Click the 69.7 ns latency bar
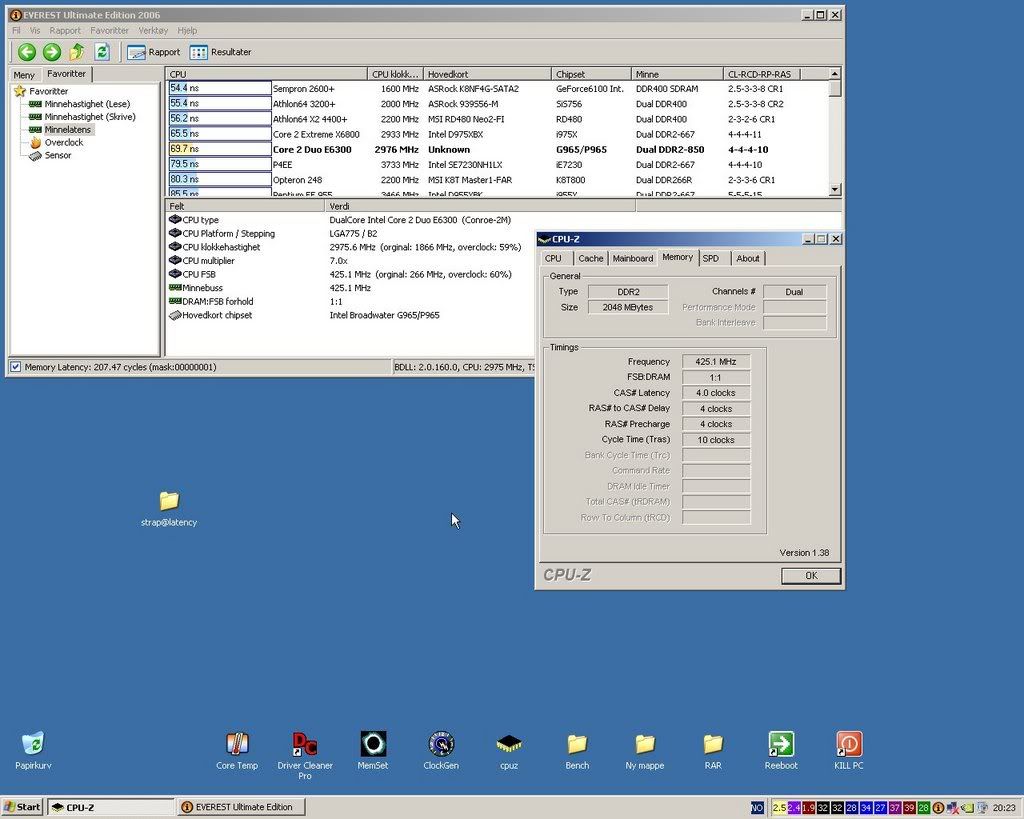This screenshot has height=819, width=1024. tap(219, 149)
